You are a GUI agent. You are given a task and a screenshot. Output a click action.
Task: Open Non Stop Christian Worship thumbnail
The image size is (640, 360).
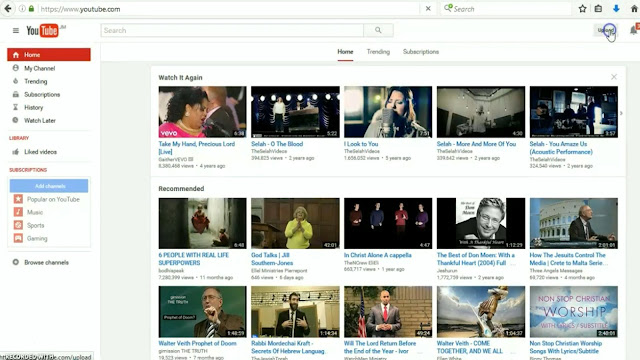[574, 311]
